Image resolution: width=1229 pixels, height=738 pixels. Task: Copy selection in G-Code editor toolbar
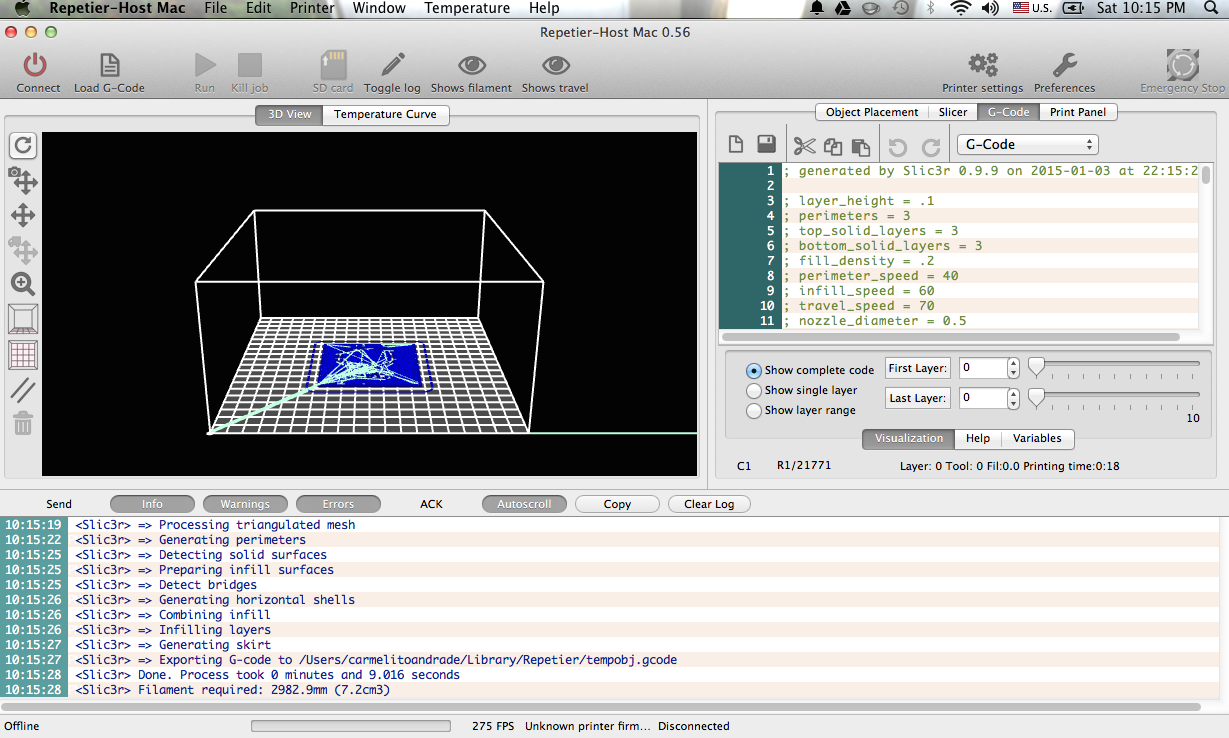[833, 146]
